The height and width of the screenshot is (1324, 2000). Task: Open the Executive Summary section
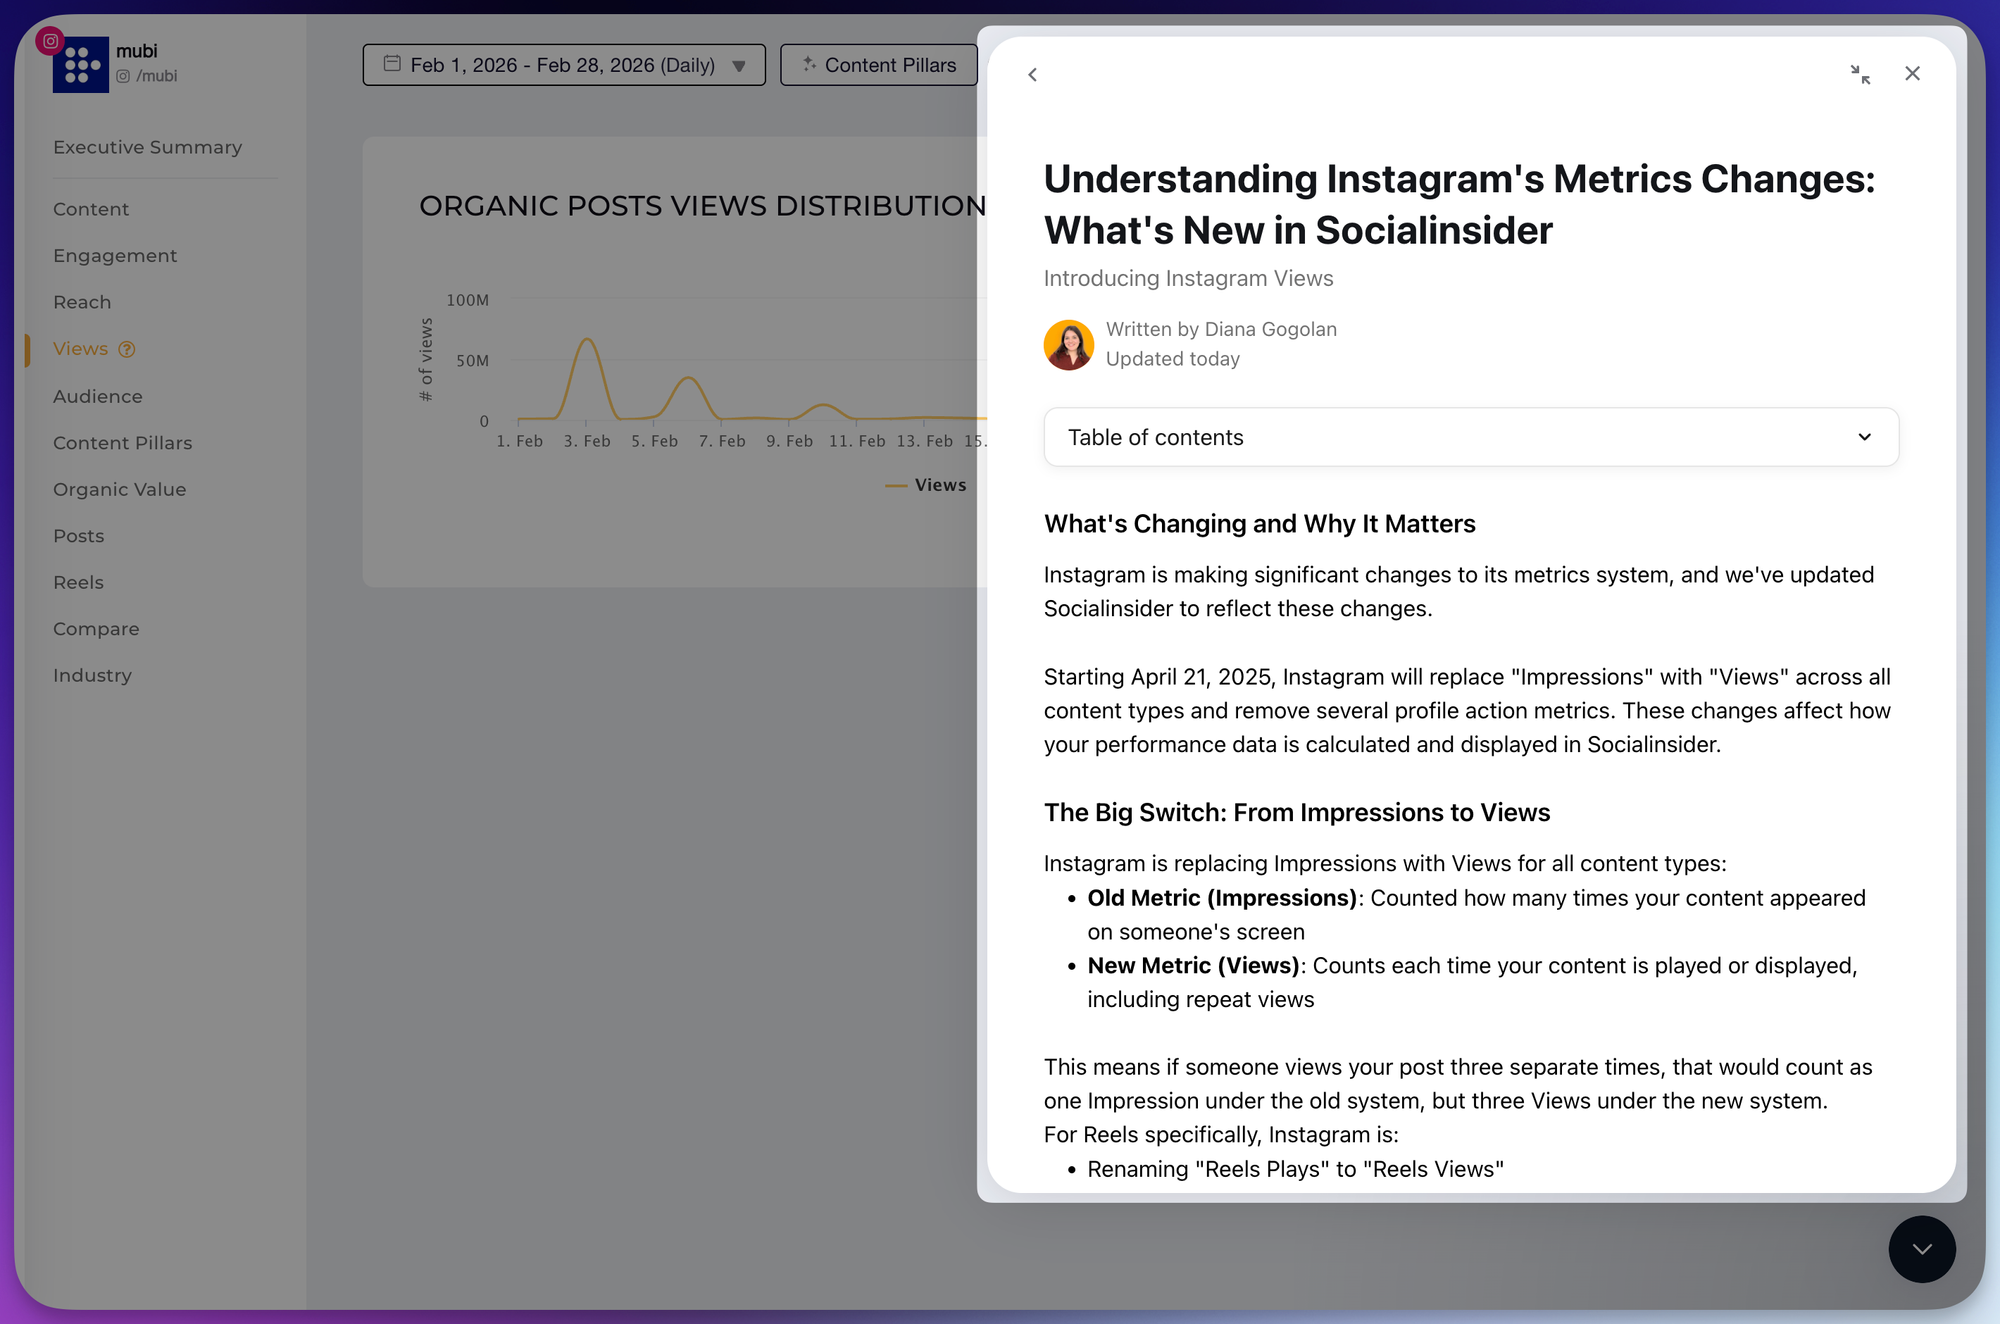[x=147, y=147]
